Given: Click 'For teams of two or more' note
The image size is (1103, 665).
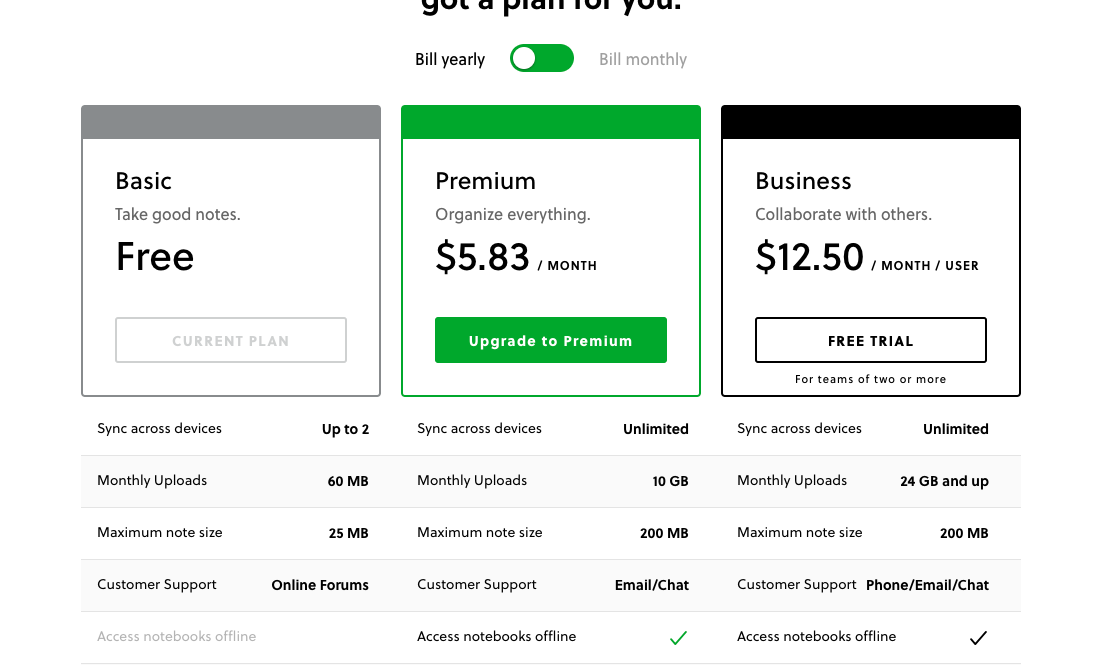Looking at the screenshot, I should click(870, 379).
